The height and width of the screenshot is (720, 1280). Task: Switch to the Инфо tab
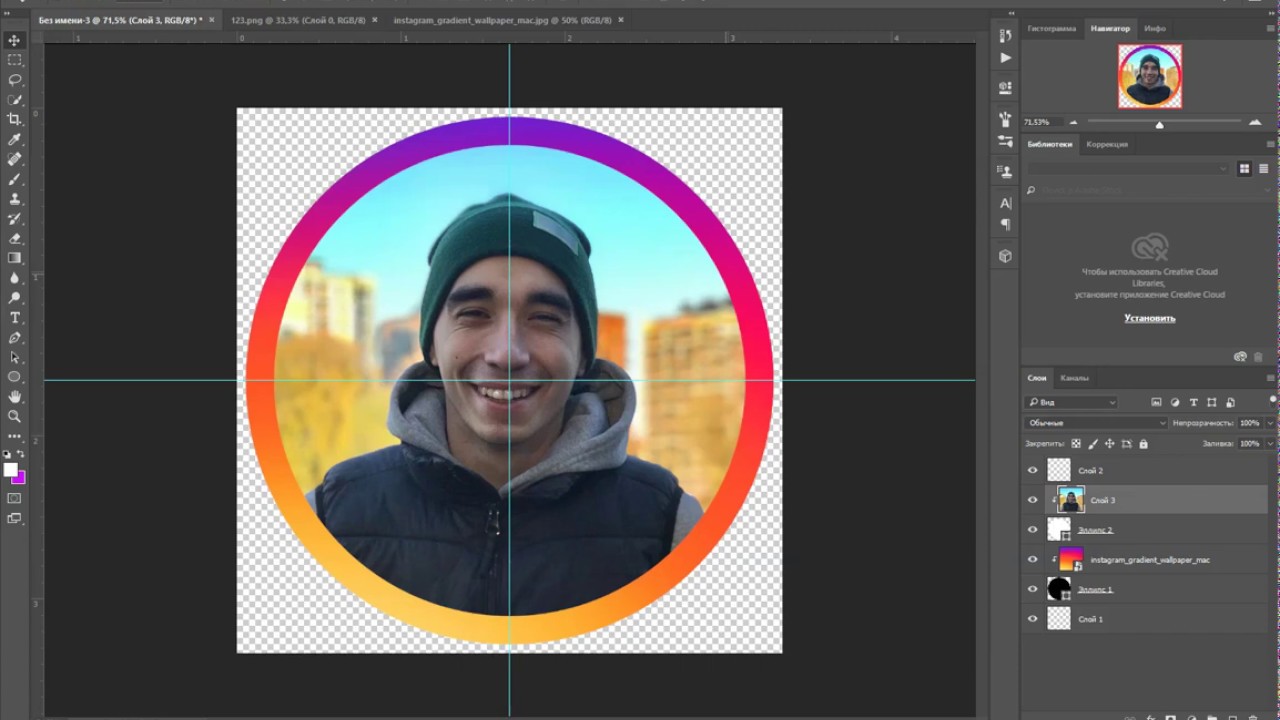click(x=1155, y=28)
